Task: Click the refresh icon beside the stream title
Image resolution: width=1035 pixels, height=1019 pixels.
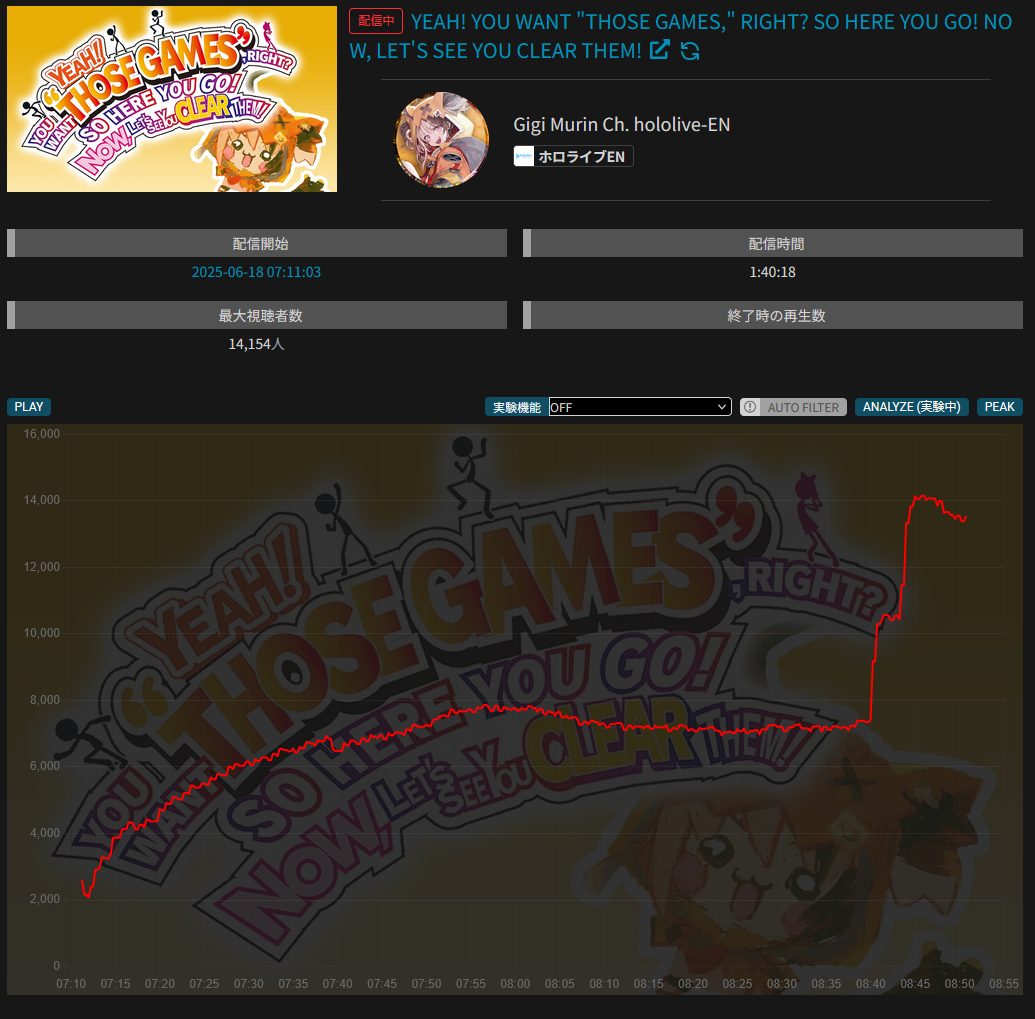Action: pyautogui.click(x=690, y=51)
